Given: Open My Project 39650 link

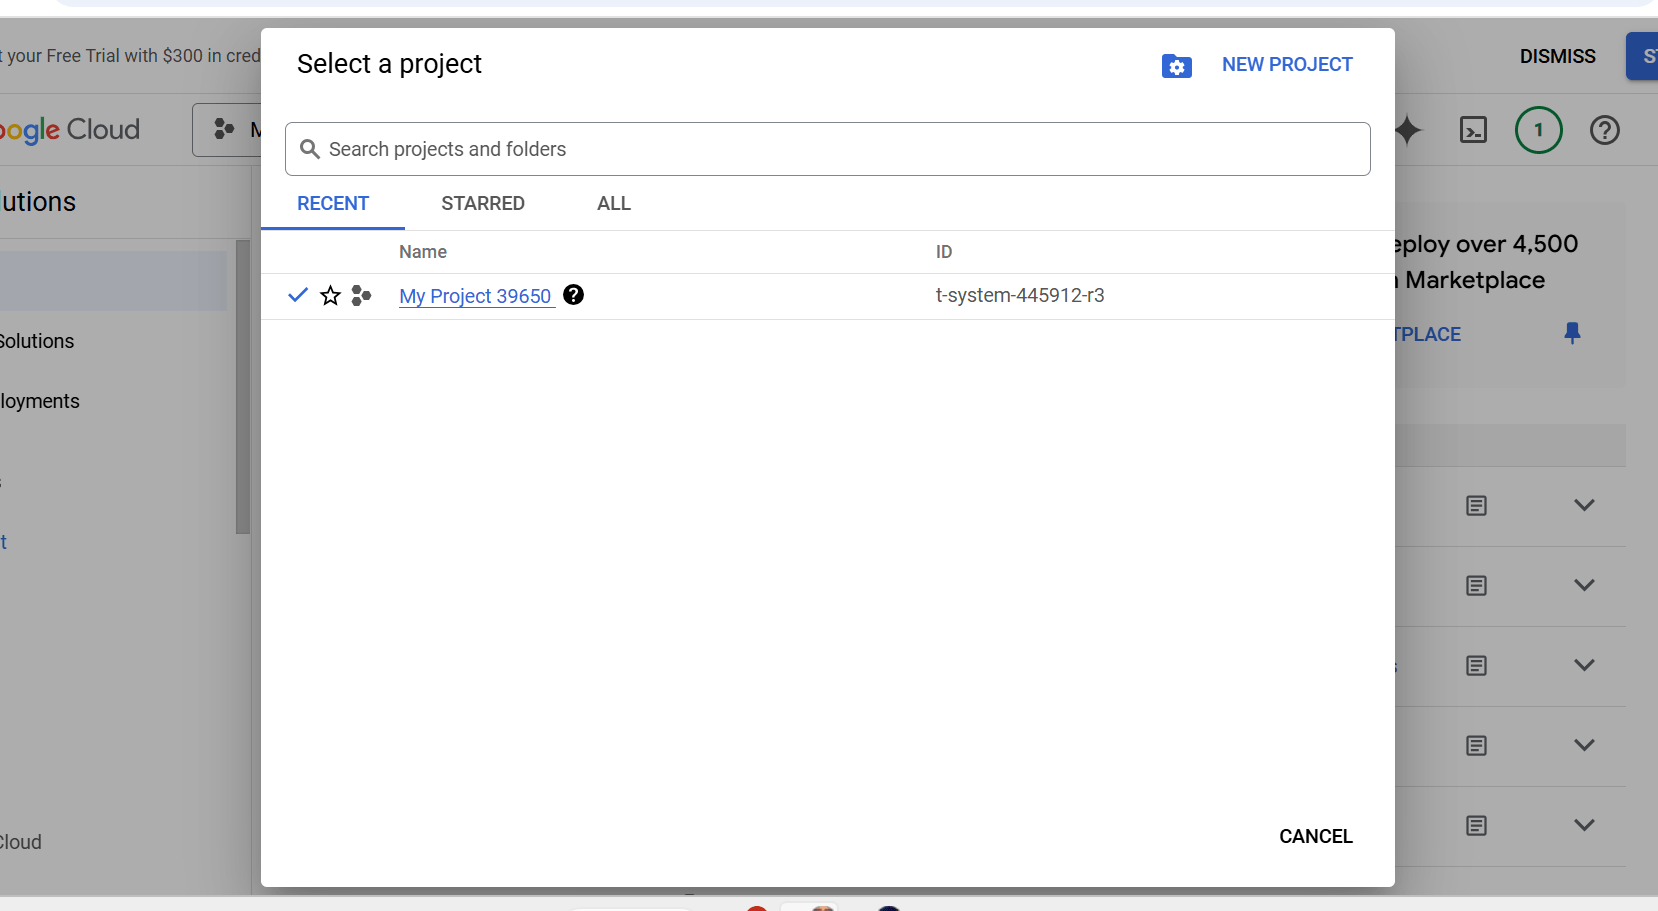Looking at the screenshot, I should (x=475, y=296).
